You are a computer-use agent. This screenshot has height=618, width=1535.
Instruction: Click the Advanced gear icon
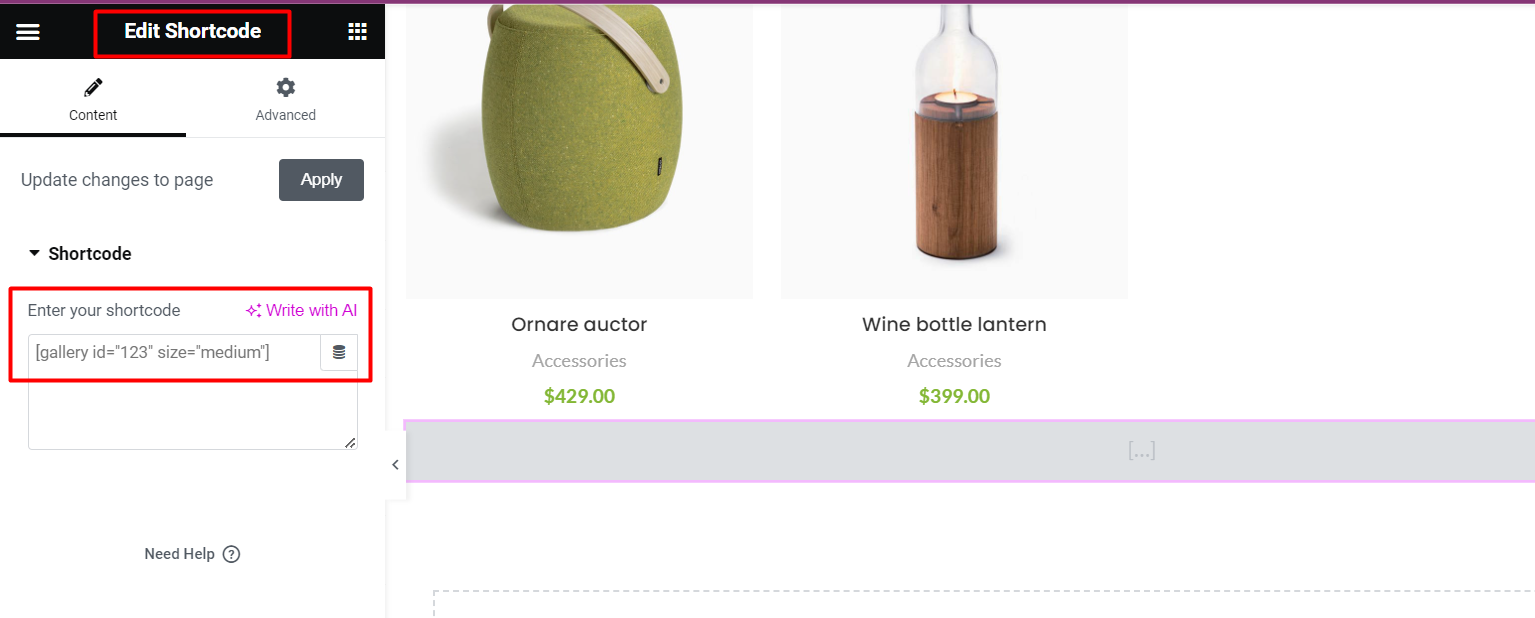286,87
